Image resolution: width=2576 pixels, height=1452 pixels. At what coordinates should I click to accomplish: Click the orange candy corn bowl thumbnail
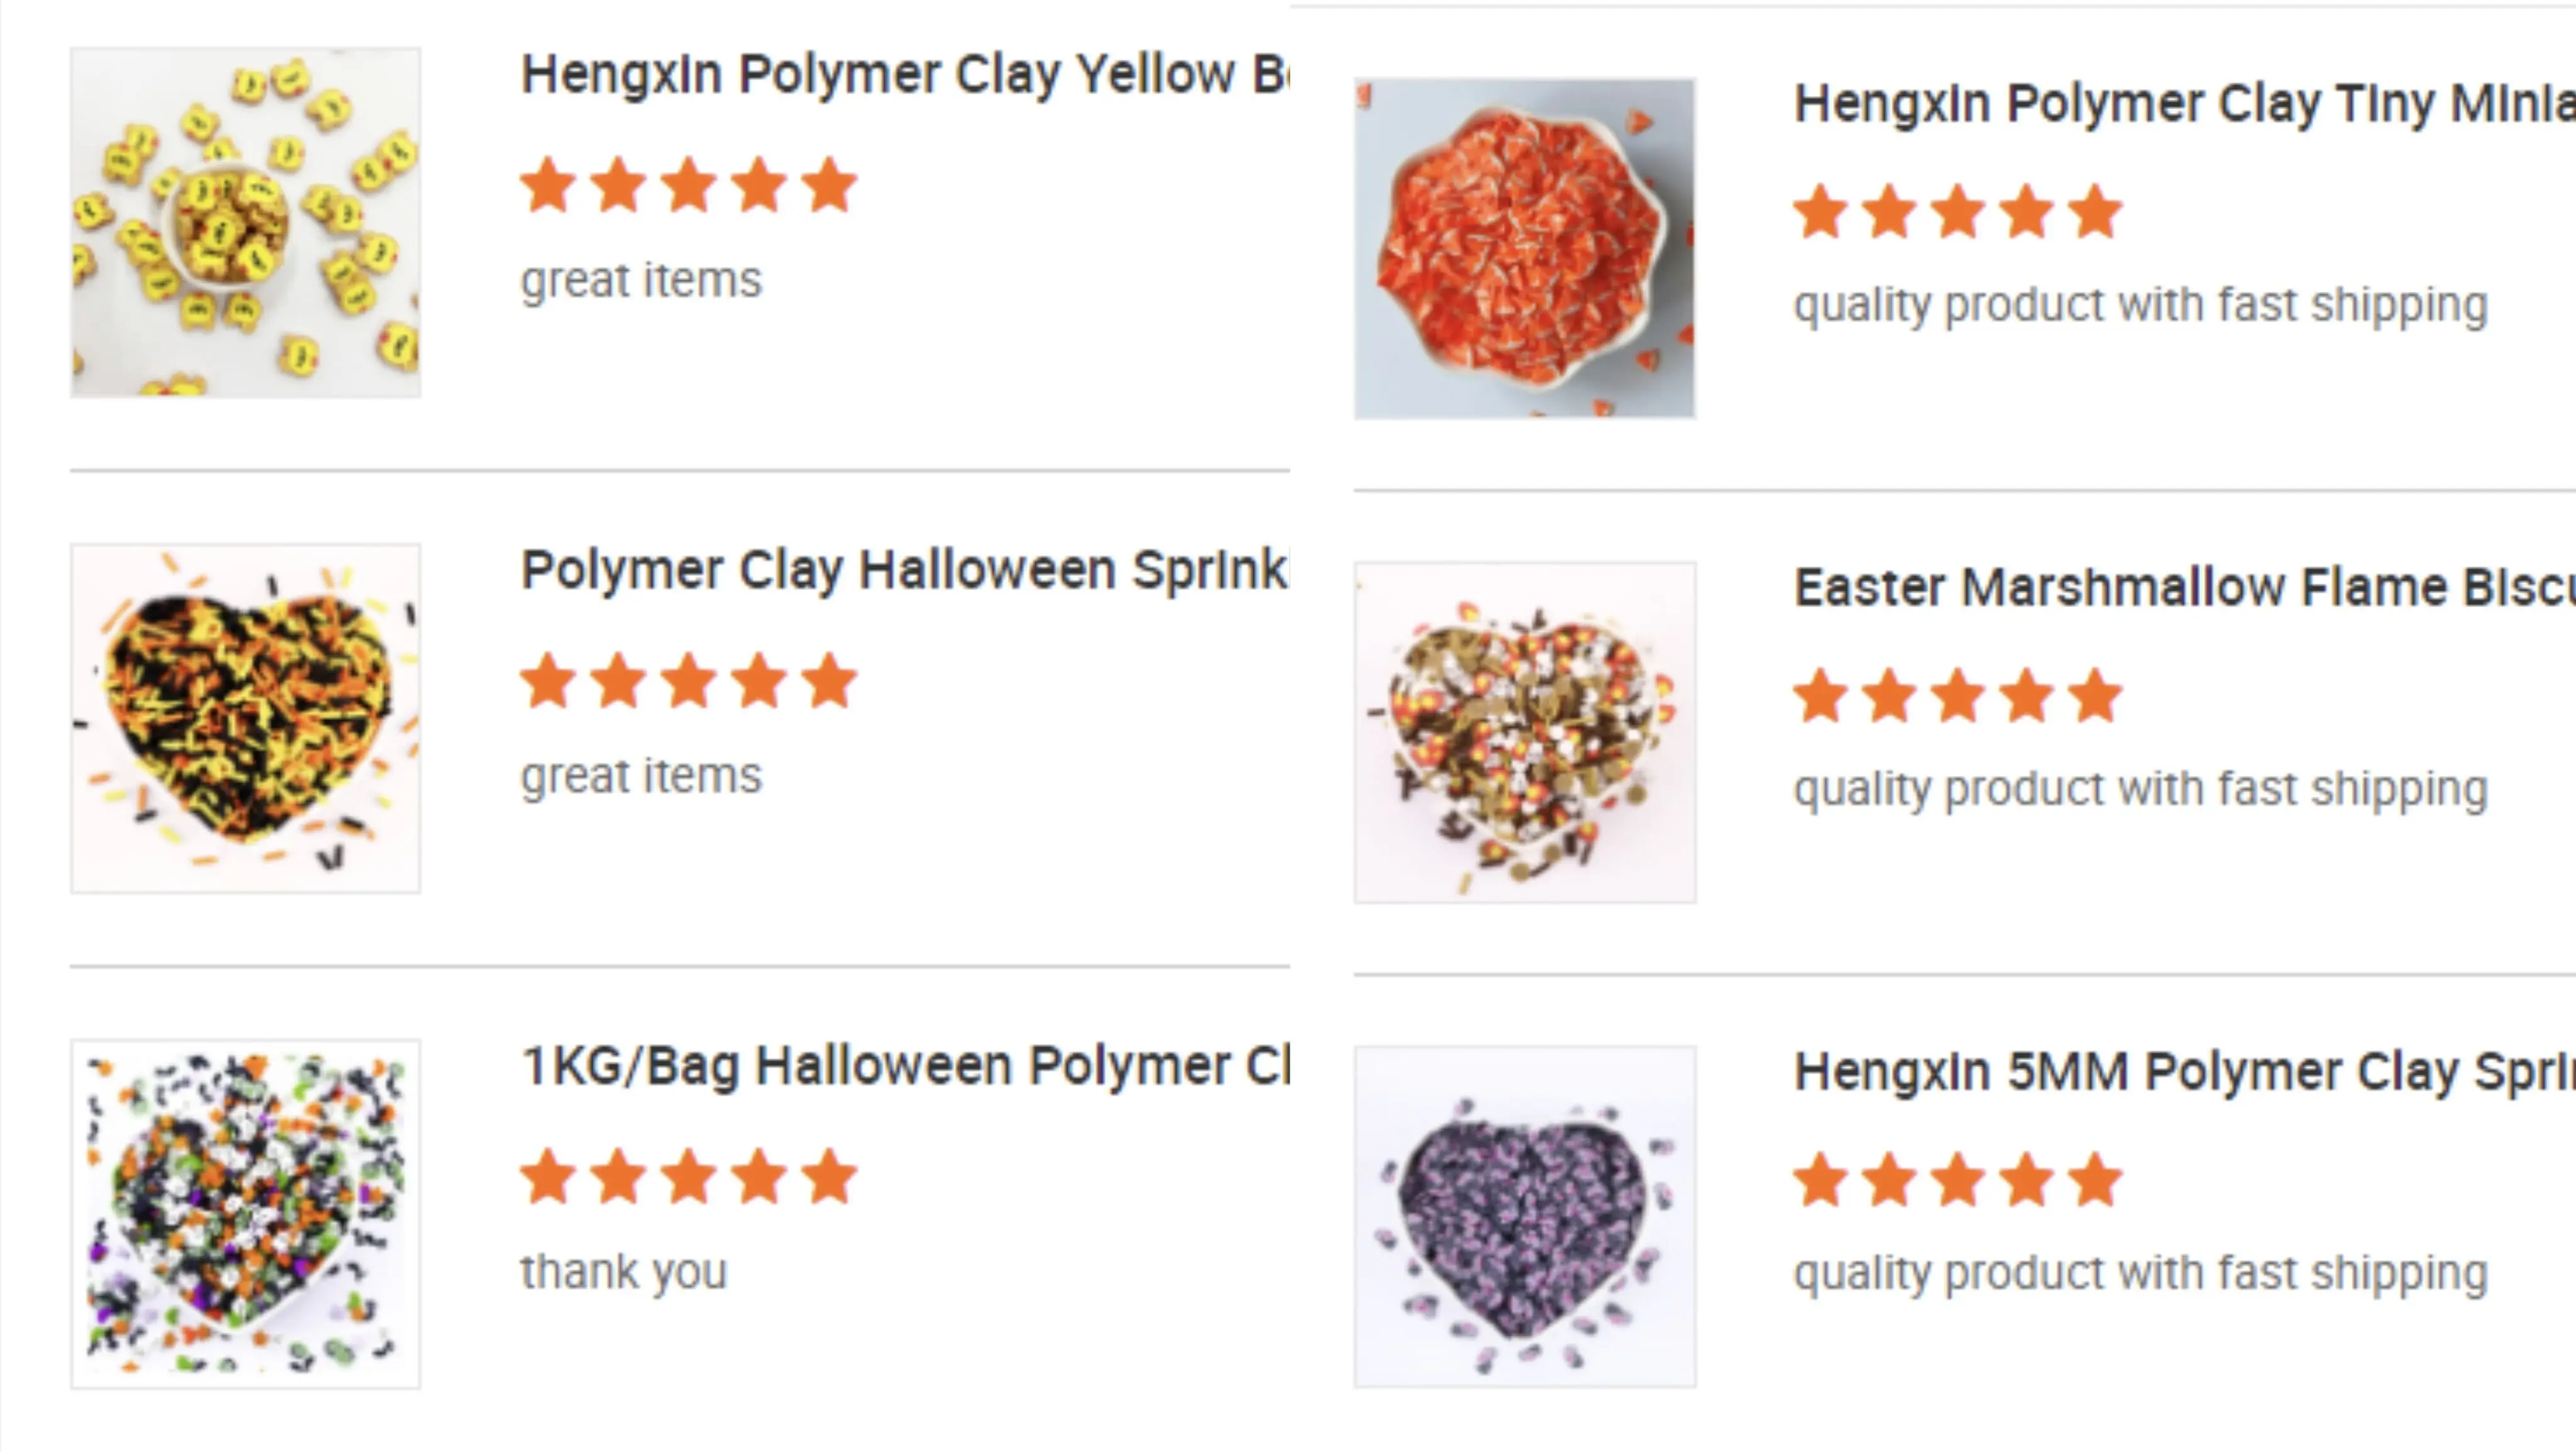click(x=1524, y=248)
